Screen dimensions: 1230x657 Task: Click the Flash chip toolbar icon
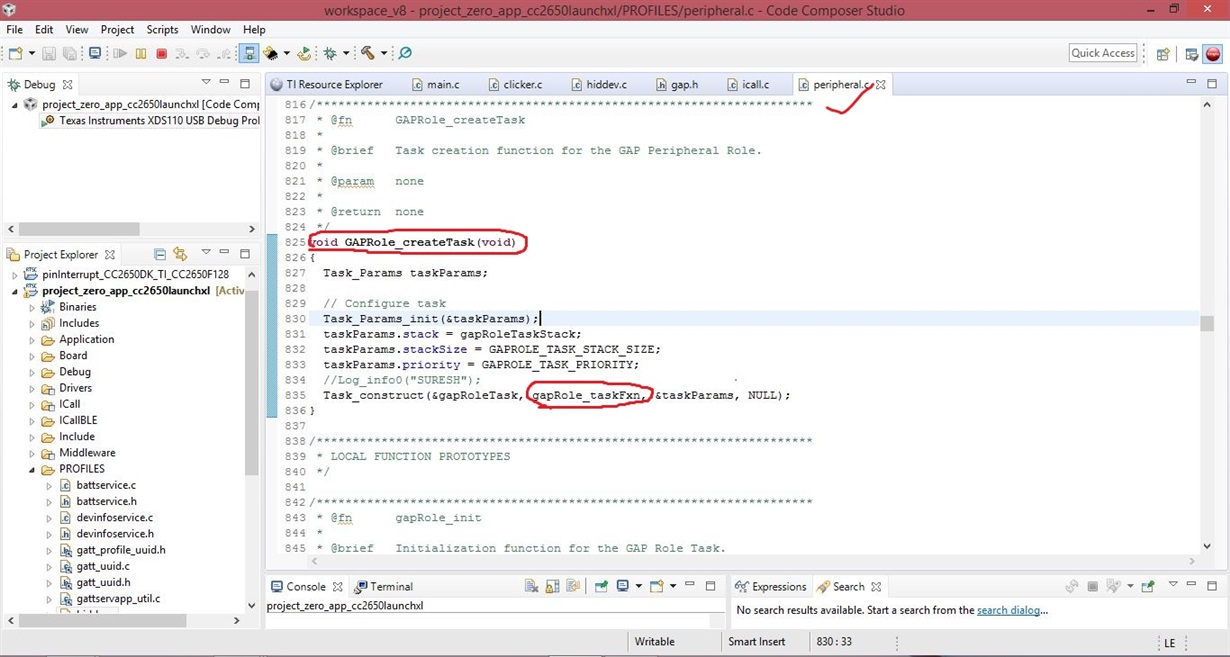pos(270,53)
